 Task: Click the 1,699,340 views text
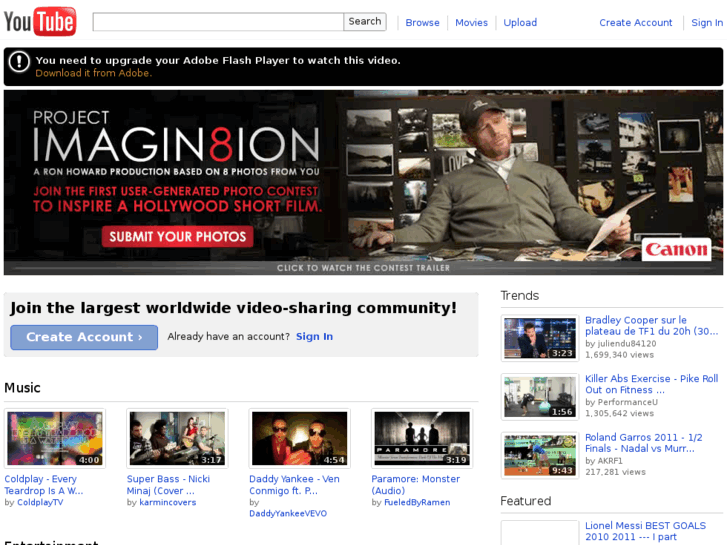(619, 355)
